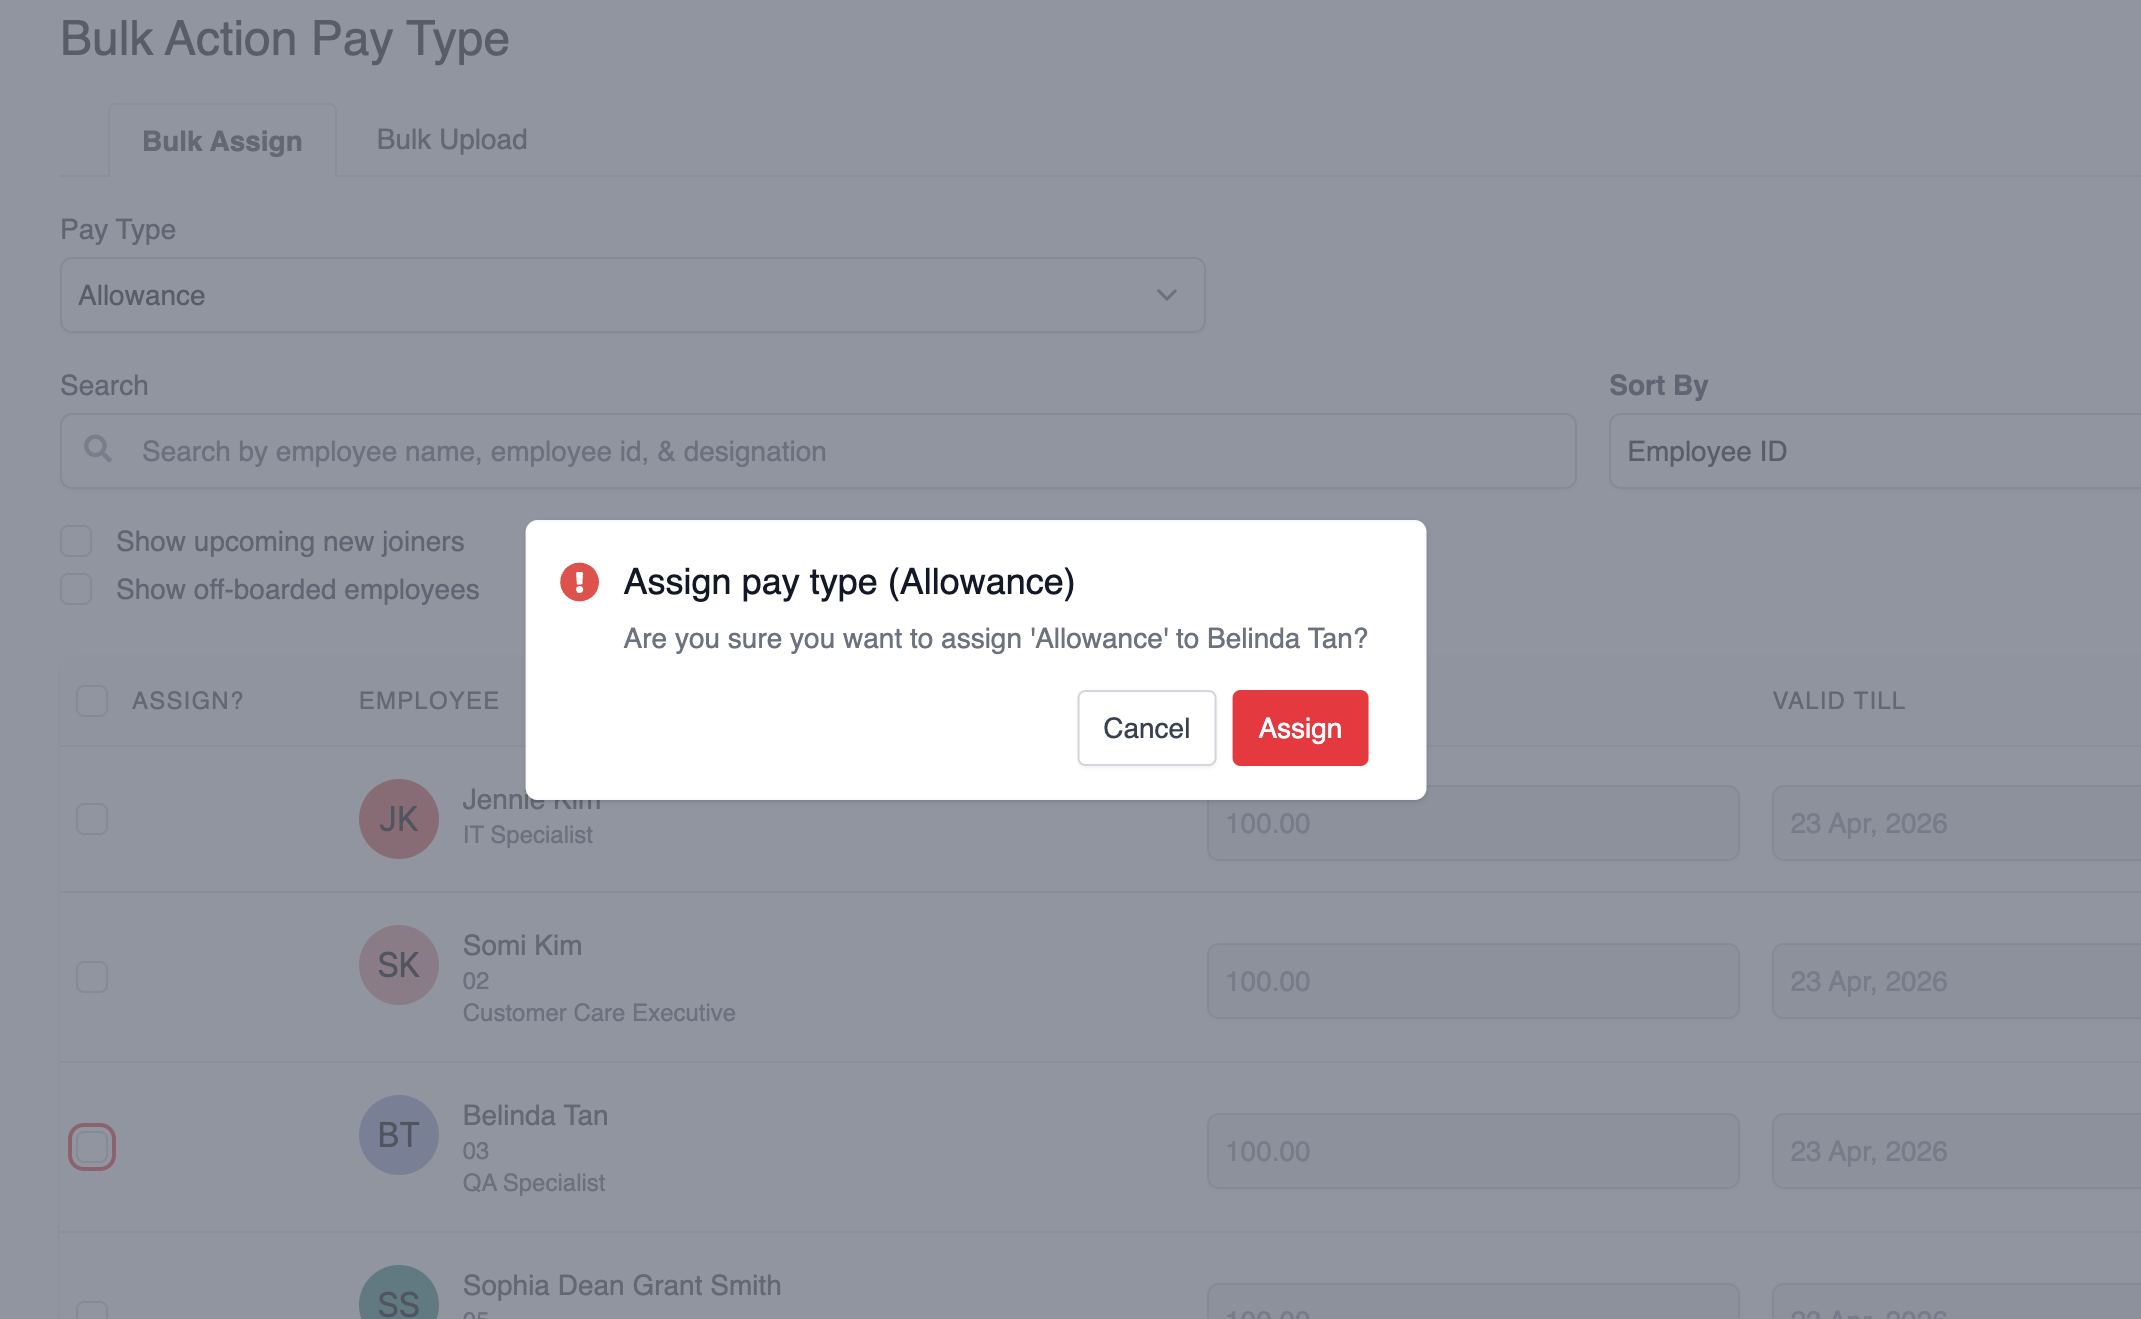Screen dimensions: 2141x1319
Task: Click Sophia Dean's SS avatar
Action: pos(398,1298)
